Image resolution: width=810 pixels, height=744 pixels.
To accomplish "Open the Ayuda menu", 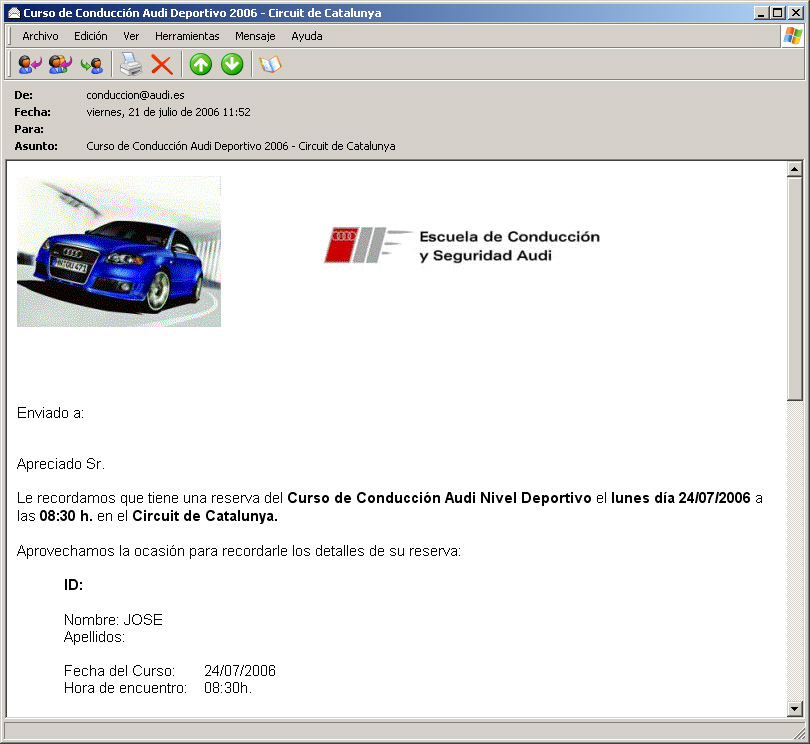I will click(307, 36).
